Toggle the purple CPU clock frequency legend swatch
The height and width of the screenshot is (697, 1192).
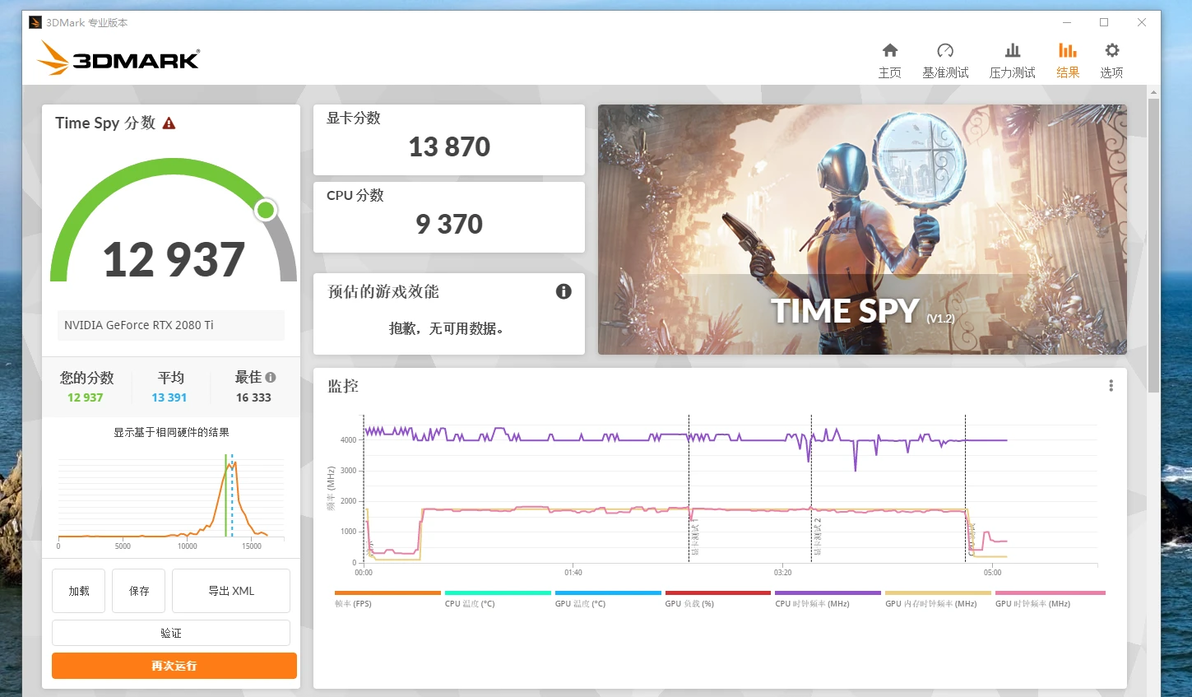828,593
